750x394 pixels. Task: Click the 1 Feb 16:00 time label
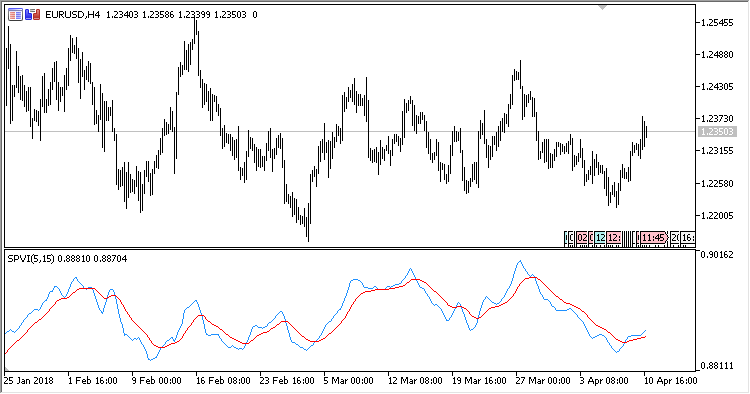93,381
